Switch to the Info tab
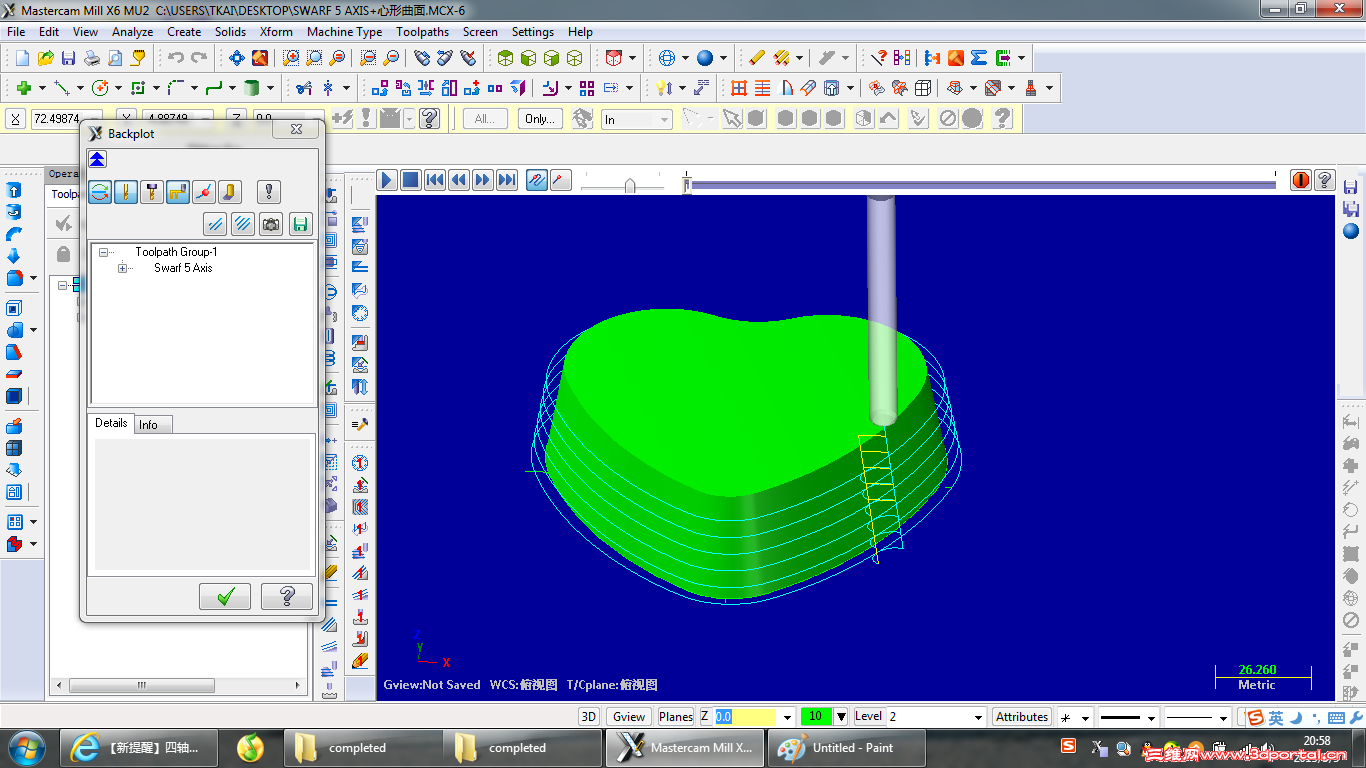This screenshot has width=1366, height=768. tap(152, 425)
